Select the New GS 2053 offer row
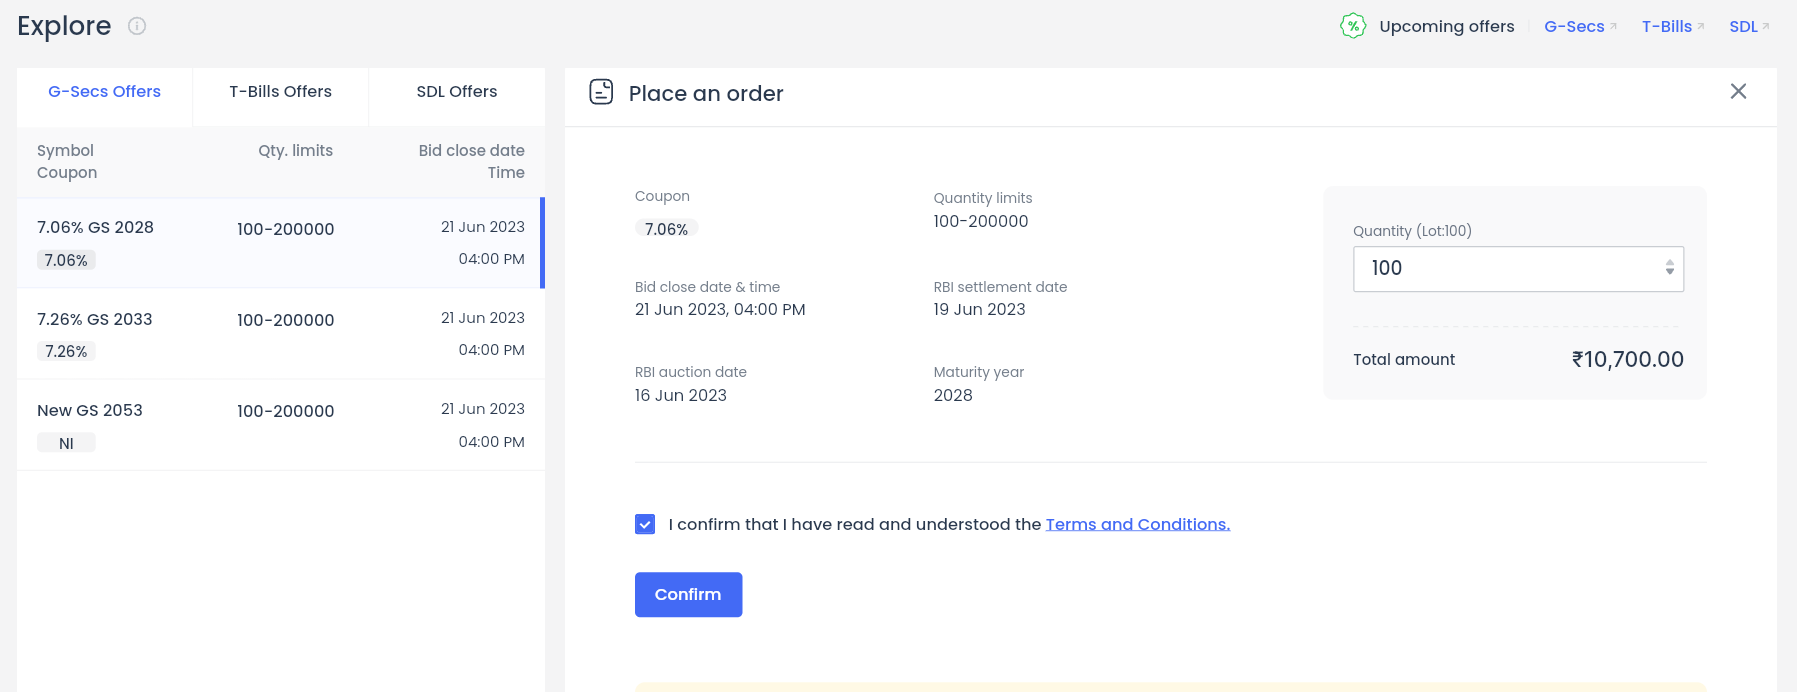The width and height of the screenshot is (1797, 692). [x=281, y=425]
